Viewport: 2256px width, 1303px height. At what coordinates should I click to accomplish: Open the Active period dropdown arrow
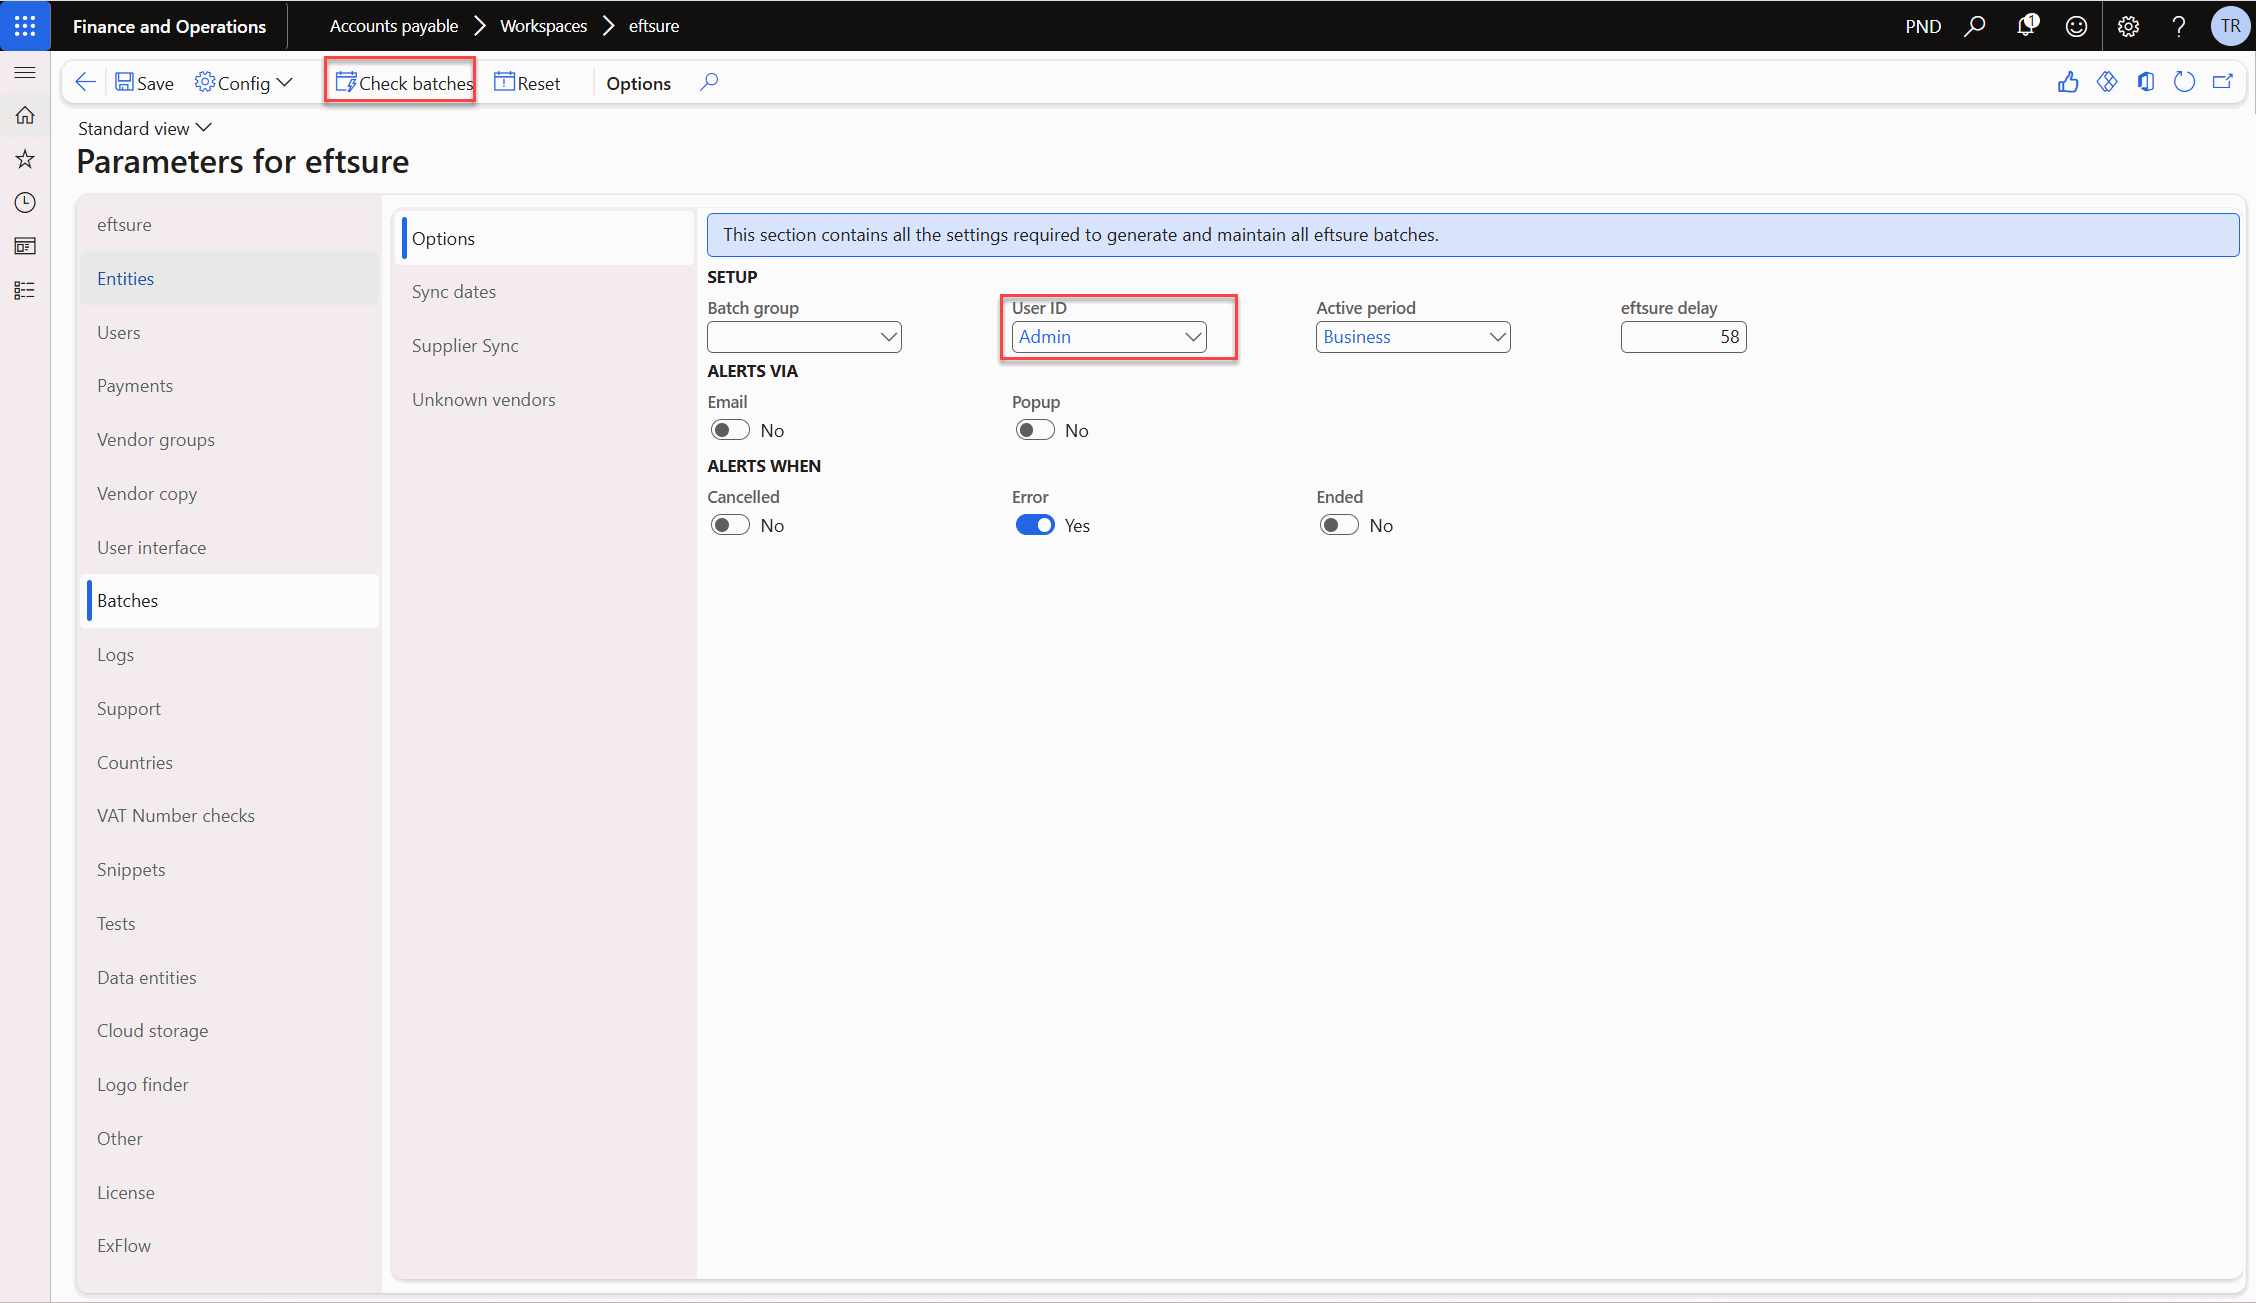coord(1497,337)
